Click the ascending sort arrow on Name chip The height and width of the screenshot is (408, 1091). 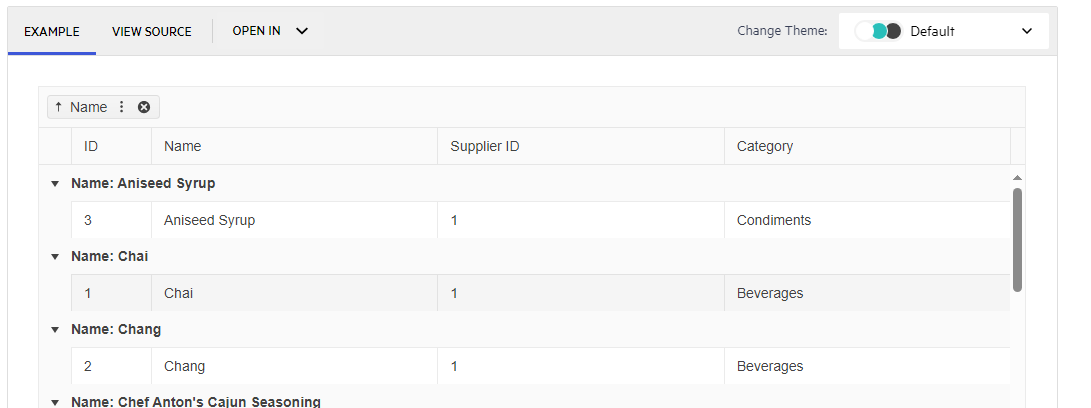coord(58,107)
